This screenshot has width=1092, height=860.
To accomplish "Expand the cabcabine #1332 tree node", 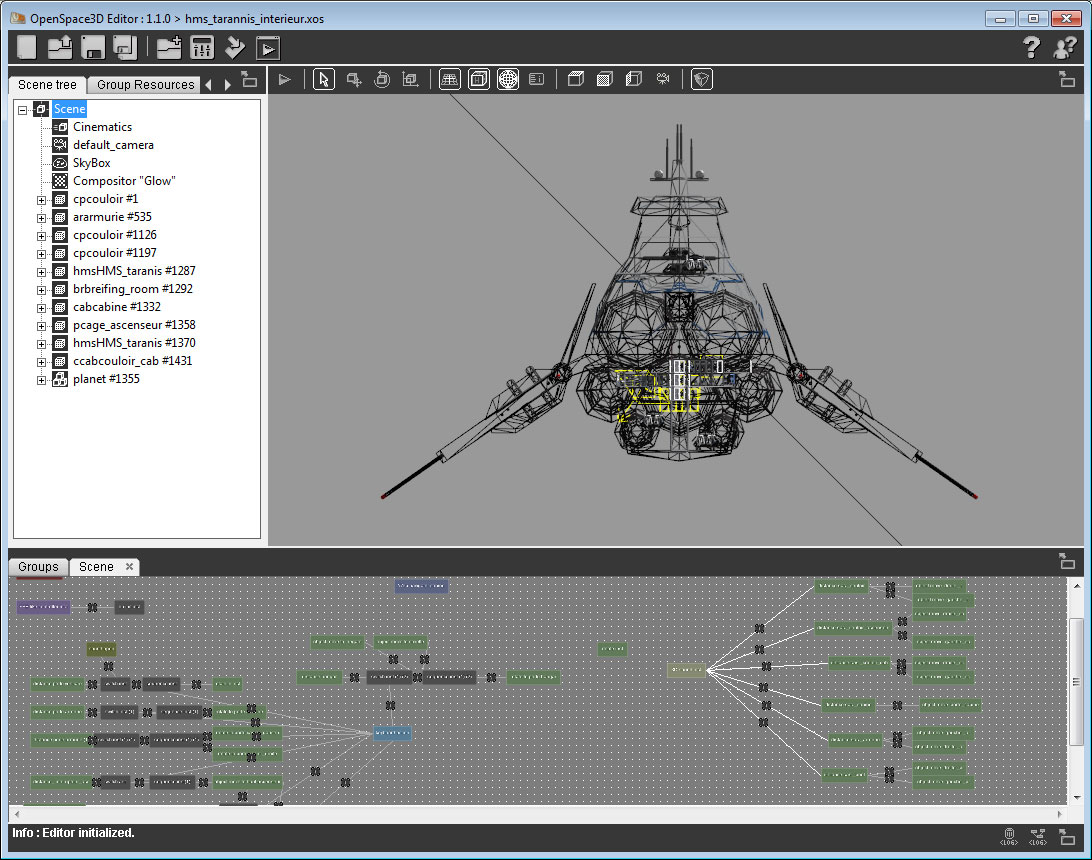I will pos(42,307).
